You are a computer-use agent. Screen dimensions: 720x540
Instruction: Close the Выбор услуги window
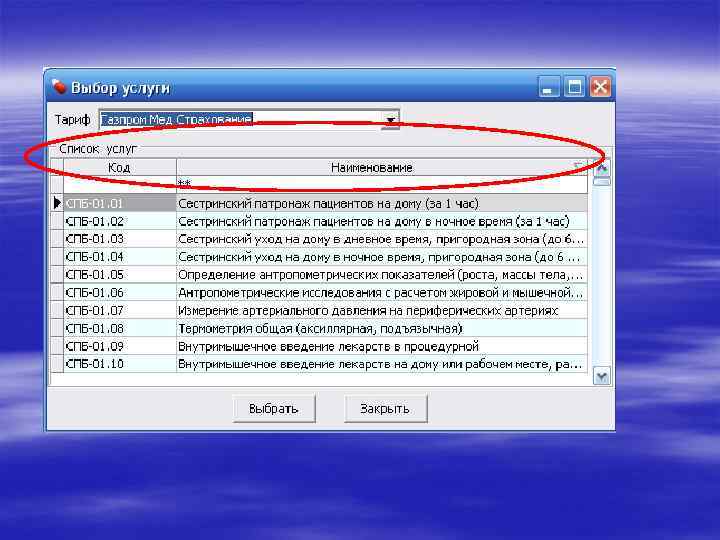coord(600,87)
